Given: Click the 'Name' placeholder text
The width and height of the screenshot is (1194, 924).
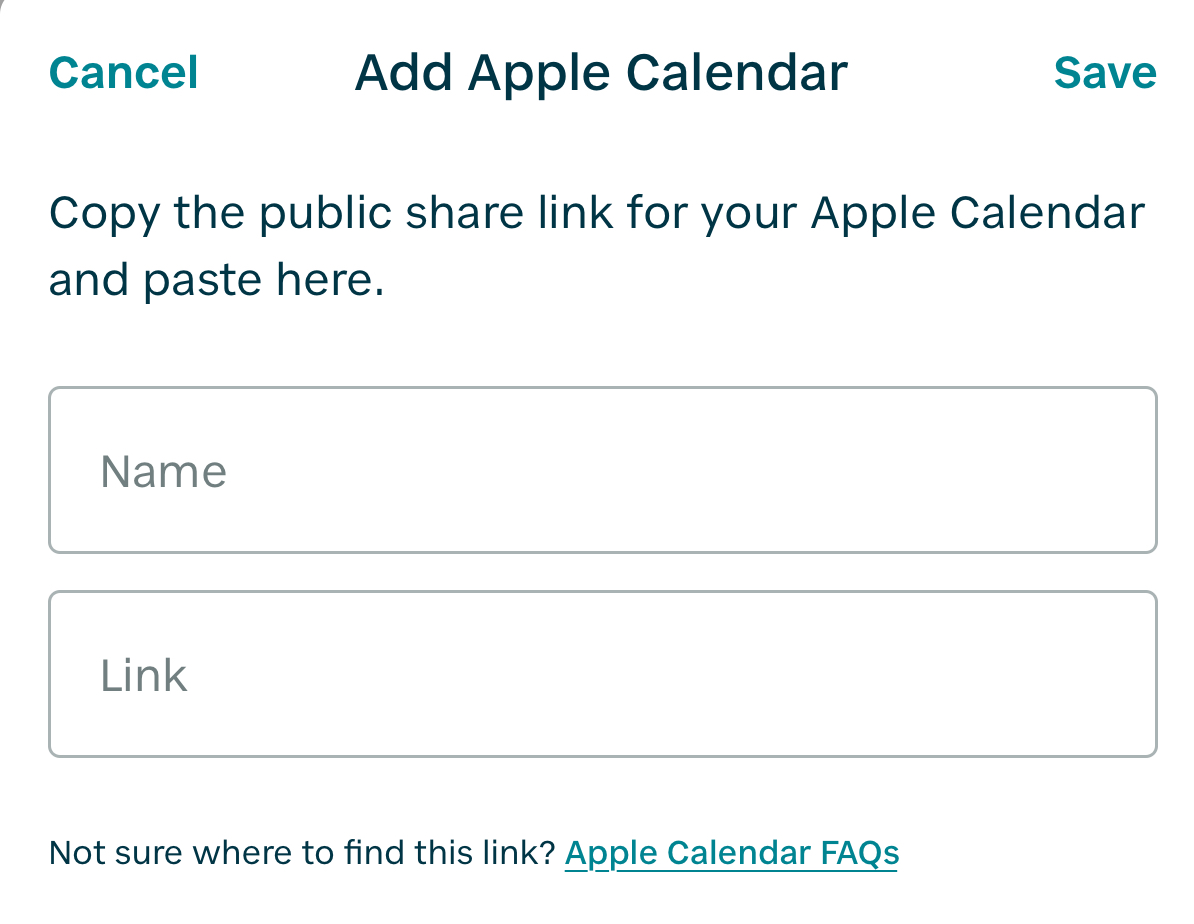Looking at the screenshot, I should [x=164, y=471].
